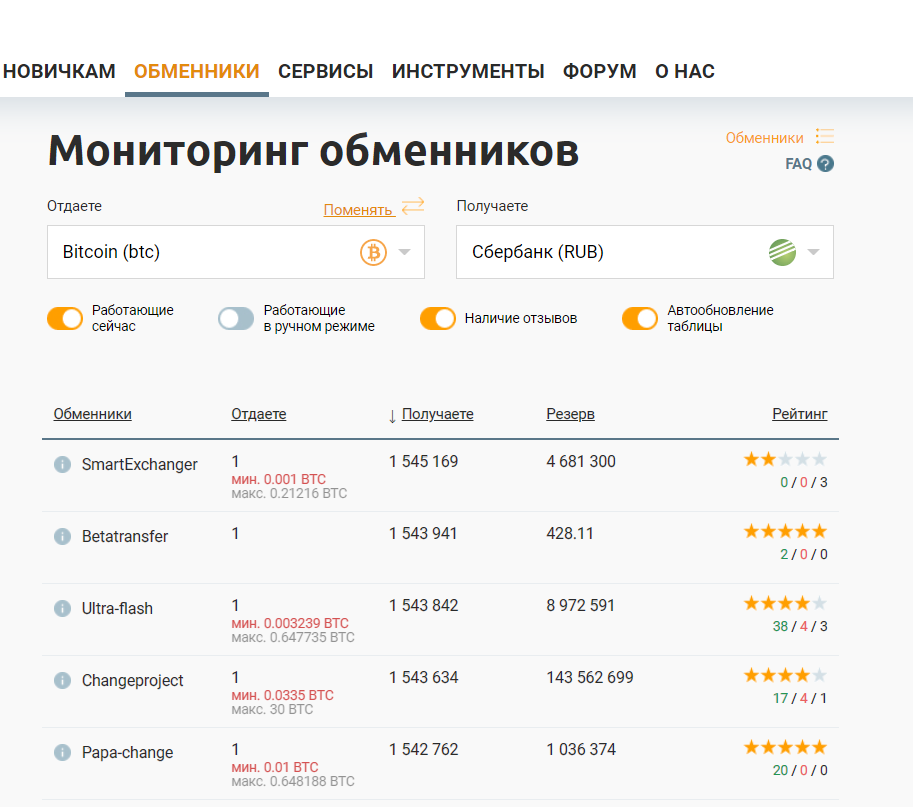Open the Bitcoin (btc) currency dropdown arrow
This screenshot has height=807, width=913.
click(405, 252)
